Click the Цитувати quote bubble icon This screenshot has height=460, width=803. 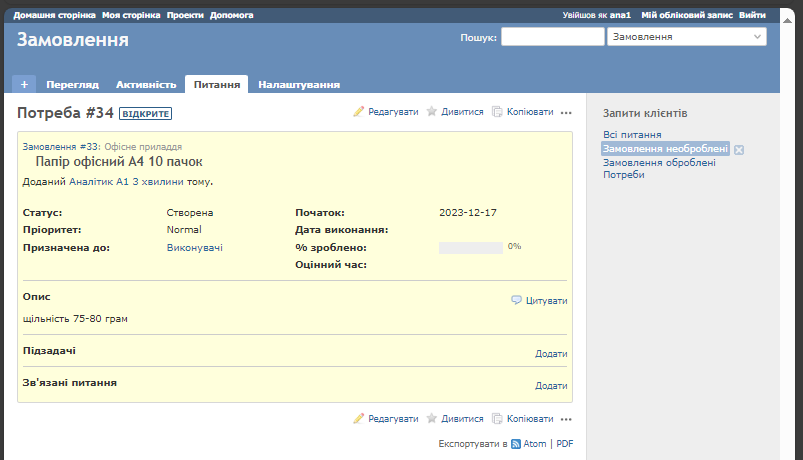pyautogui.click(x=516, y=300)
